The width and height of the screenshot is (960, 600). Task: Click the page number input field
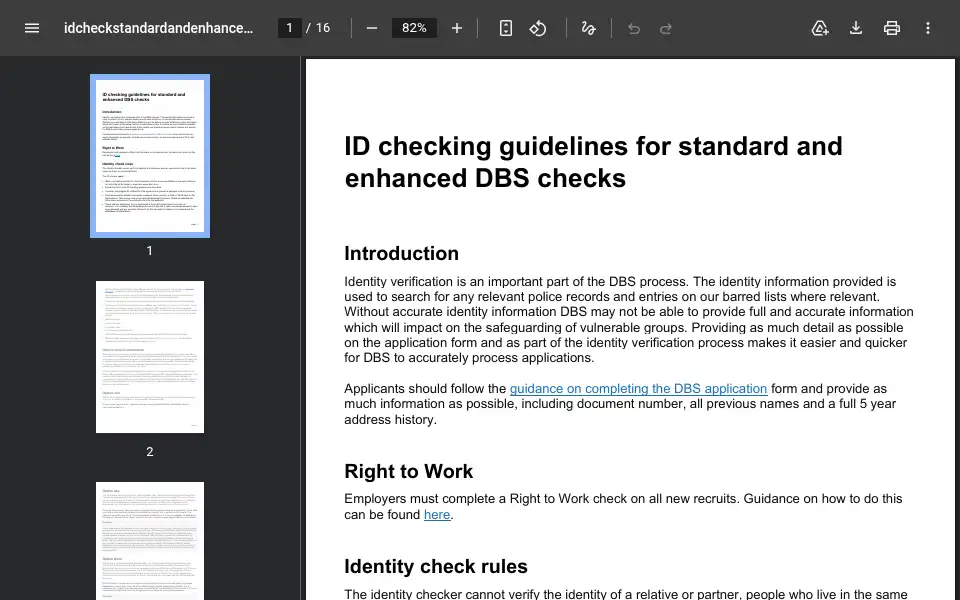(290, 28)
